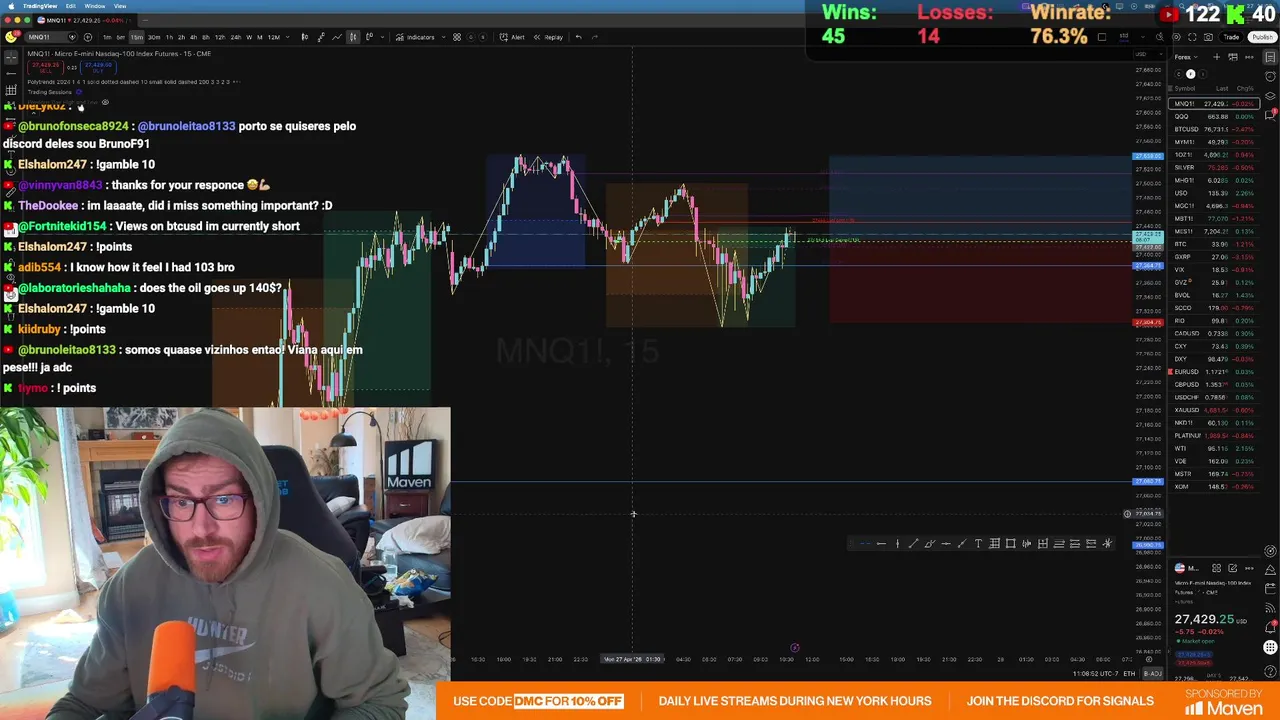Switch to 4h timeframe
Screen dimensions: 1280x720
[193, 37]
